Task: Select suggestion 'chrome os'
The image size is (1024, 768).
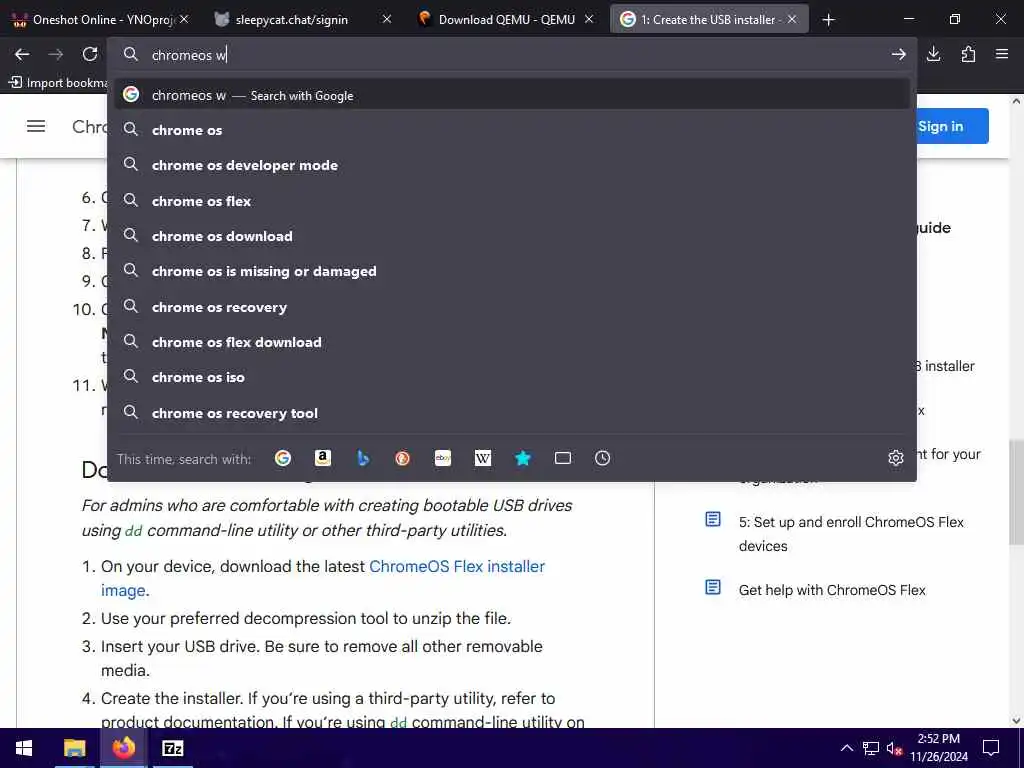Action: [512, 130]
